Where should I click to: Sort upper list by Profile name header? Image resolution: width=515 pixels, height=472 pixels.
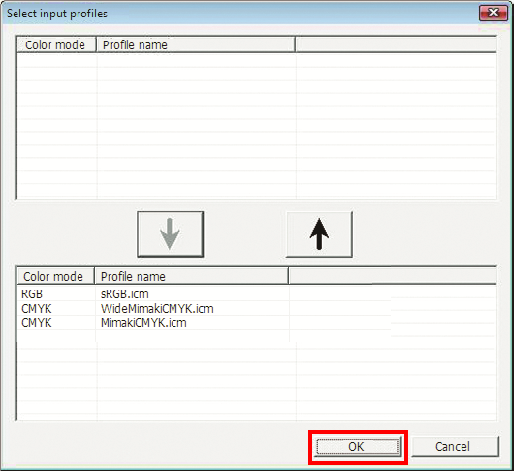click(196, 45)
